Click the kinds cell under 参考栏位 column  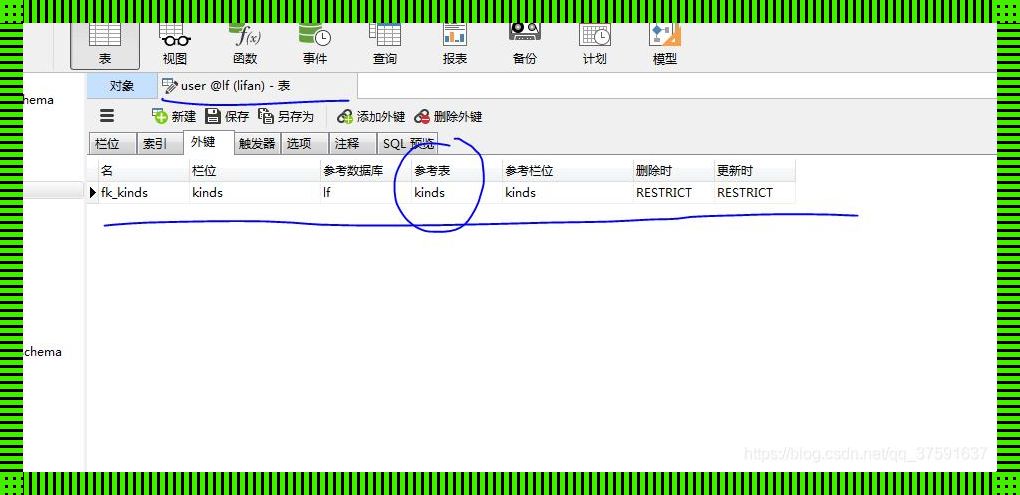(x=568, y=193)
